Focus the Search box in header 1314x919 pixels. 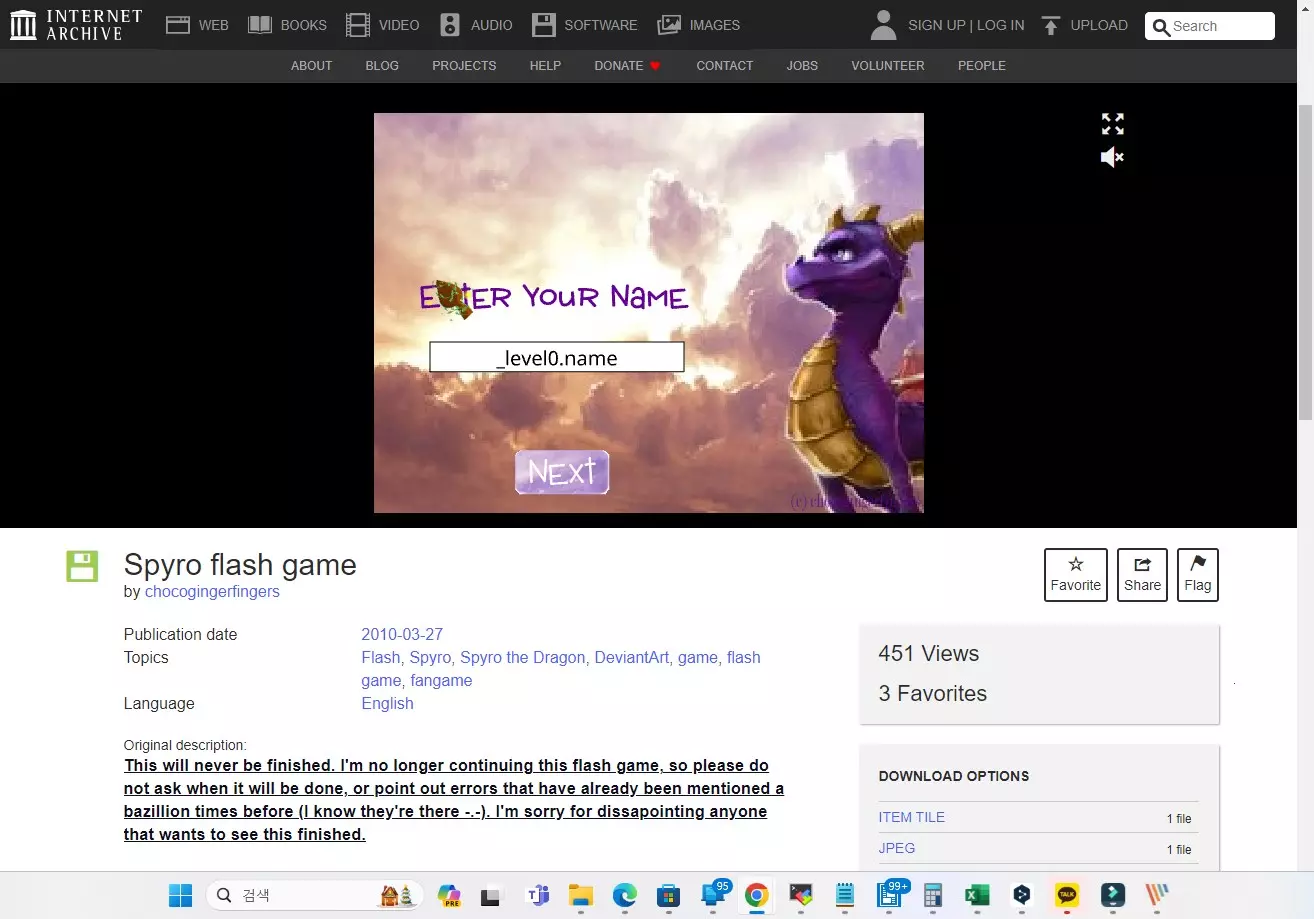point(1209,26)
